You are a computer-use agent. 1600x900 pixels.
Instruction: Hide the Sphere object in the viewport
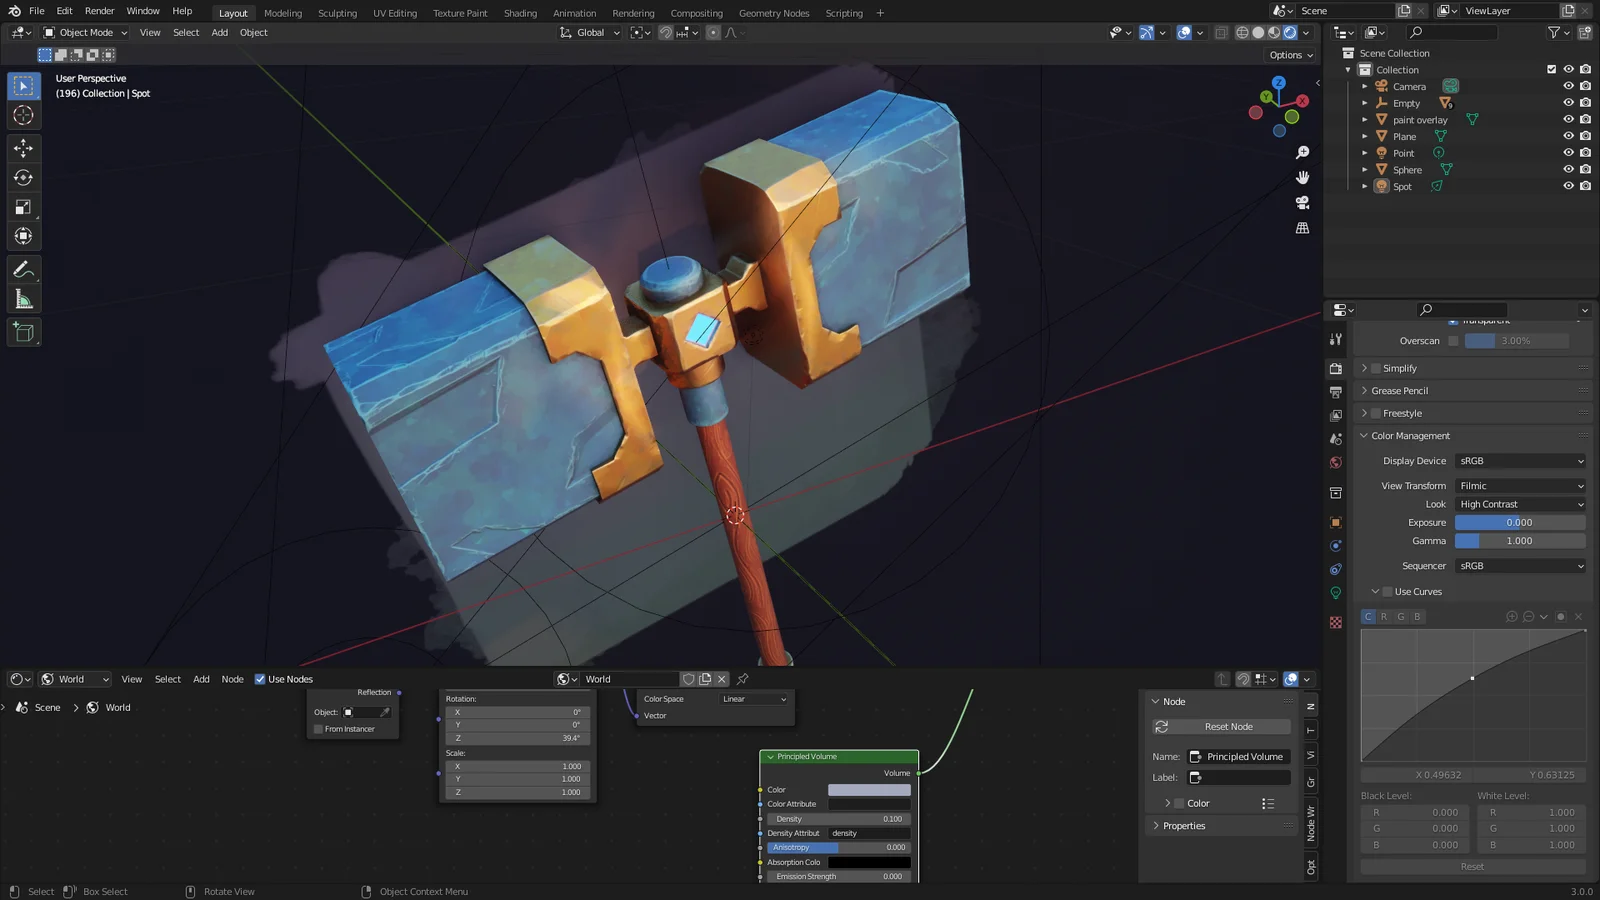[x=1568, y=169]
